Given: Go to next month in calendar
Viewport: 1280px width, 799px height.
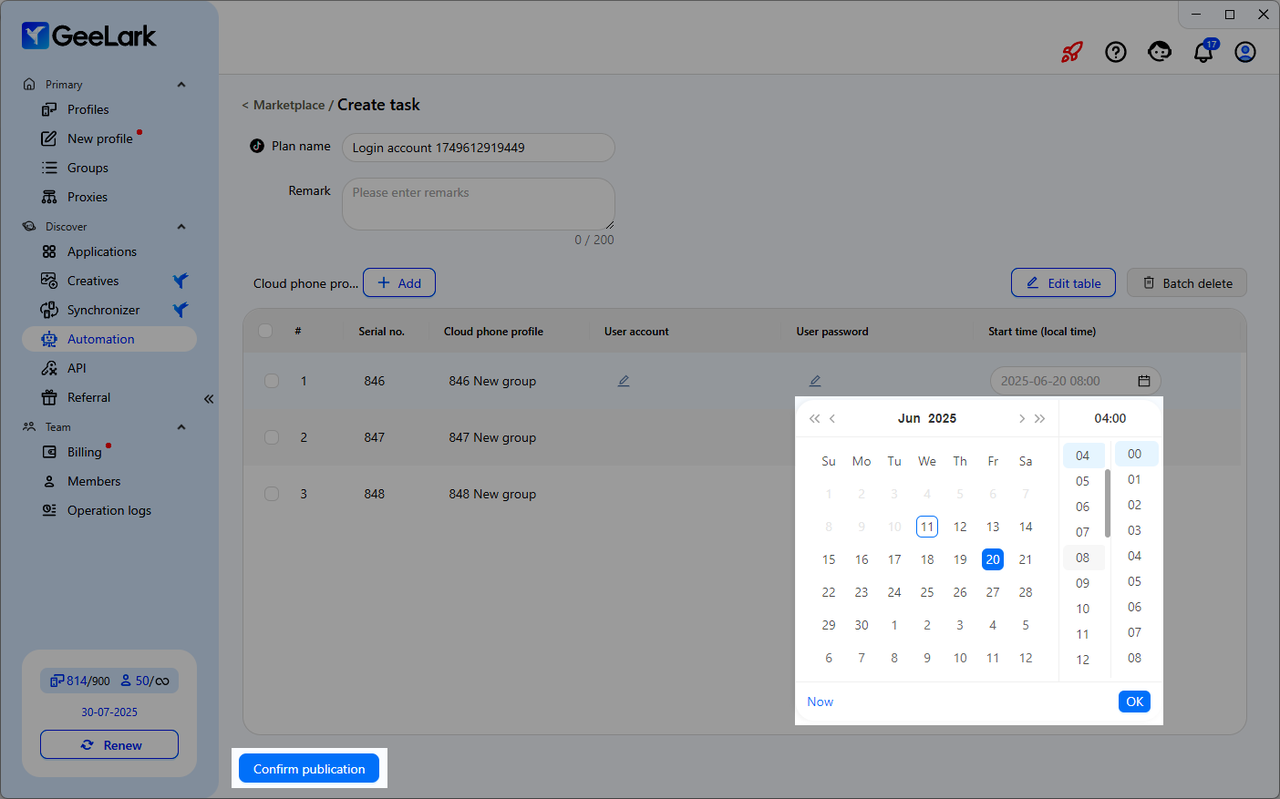Looking at the screenshot, I should (1021, 419).
